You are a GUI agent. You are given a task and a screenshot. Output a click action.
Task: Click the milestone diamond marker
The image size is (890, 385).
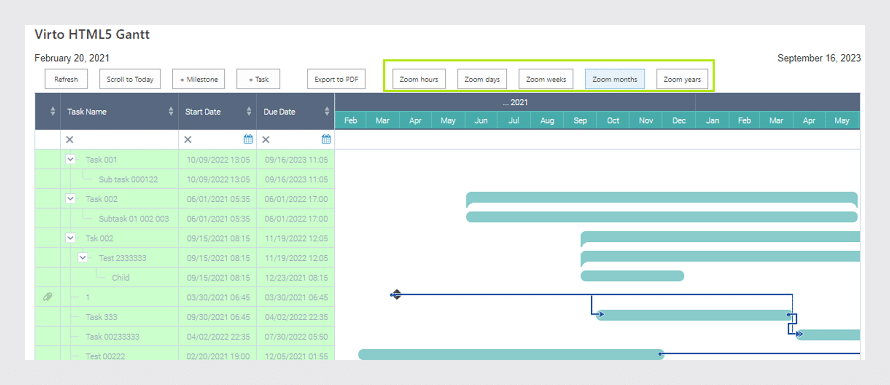pyautogui.click(x=396, y=295)
